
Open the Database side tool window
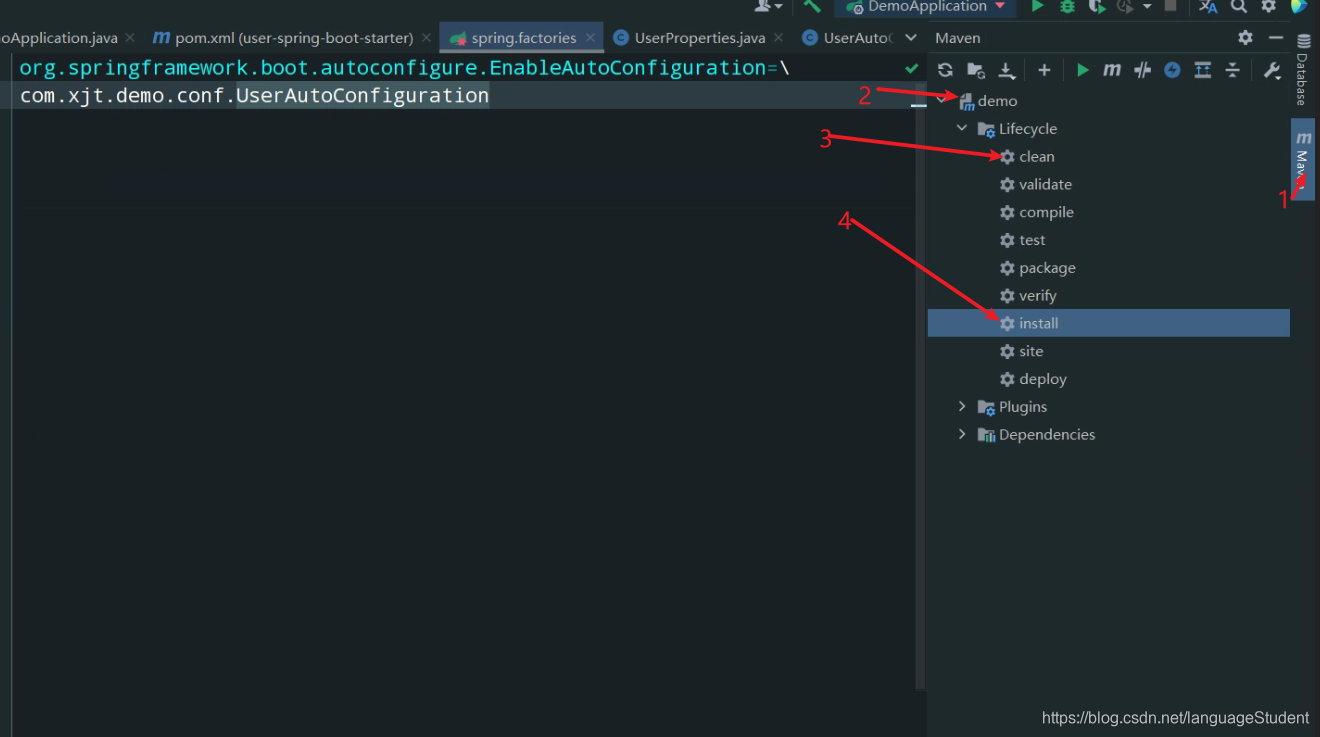click(1302, 70)
